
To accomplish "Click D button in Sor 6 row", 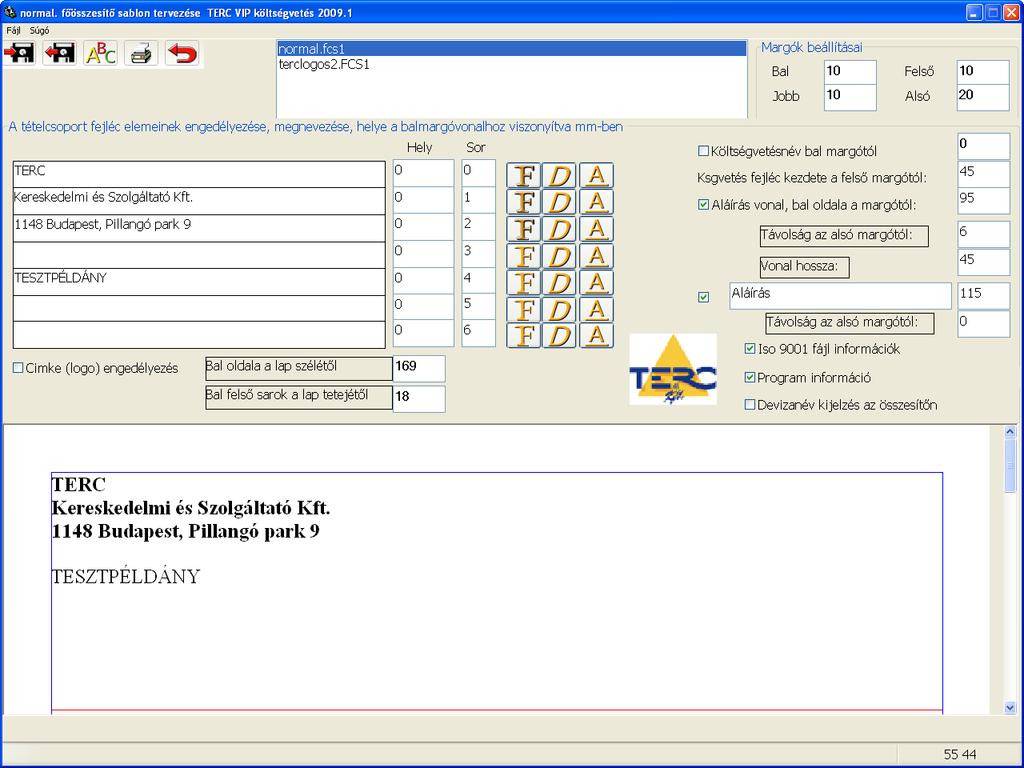I will pos(560,335).
